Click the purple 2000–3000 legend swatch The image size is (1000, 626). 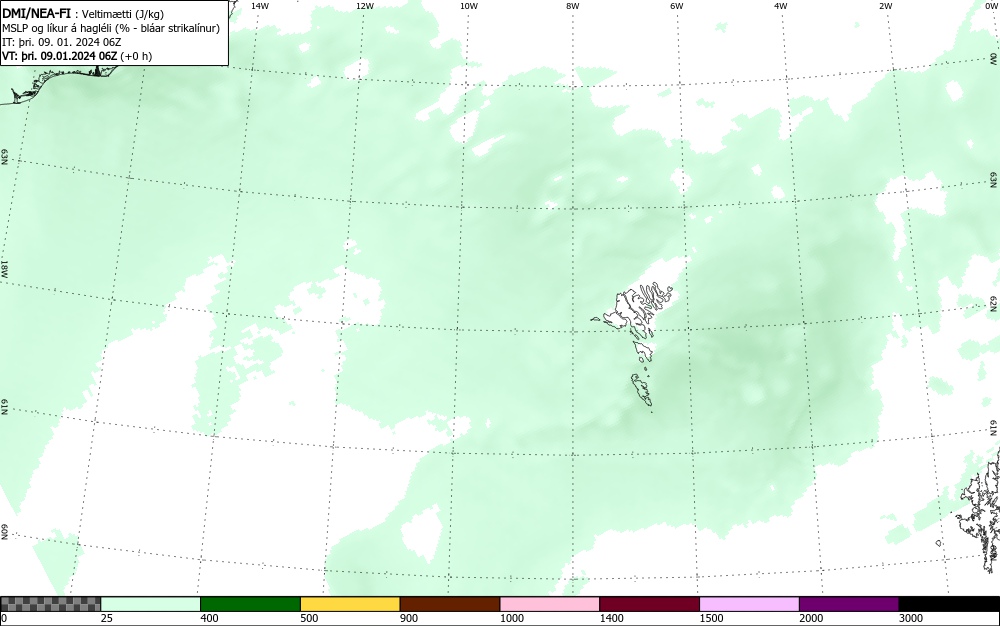(x=849, y=604)
